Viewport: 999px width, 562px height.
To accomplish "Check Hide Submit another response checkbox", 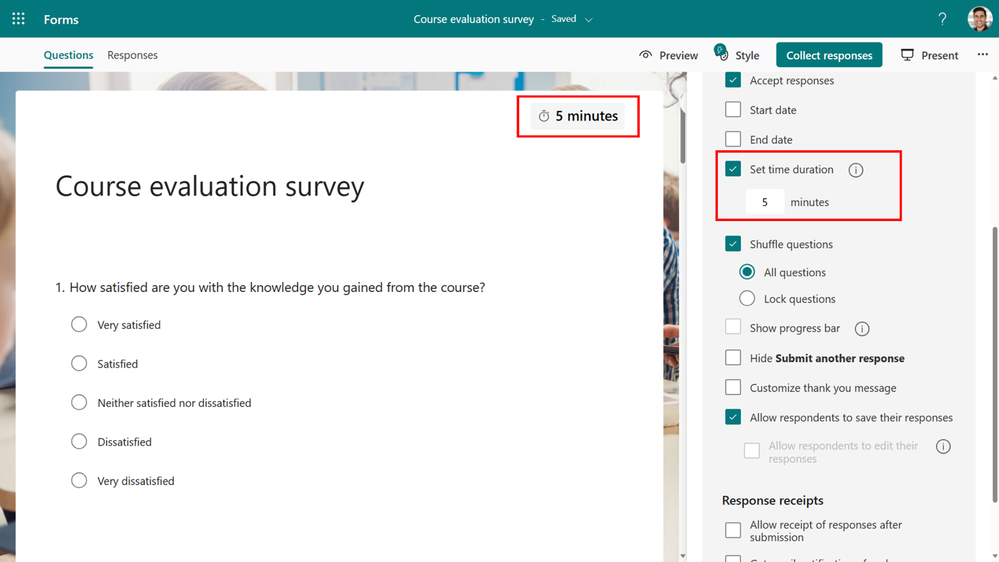I will click(x=733, y=357).
